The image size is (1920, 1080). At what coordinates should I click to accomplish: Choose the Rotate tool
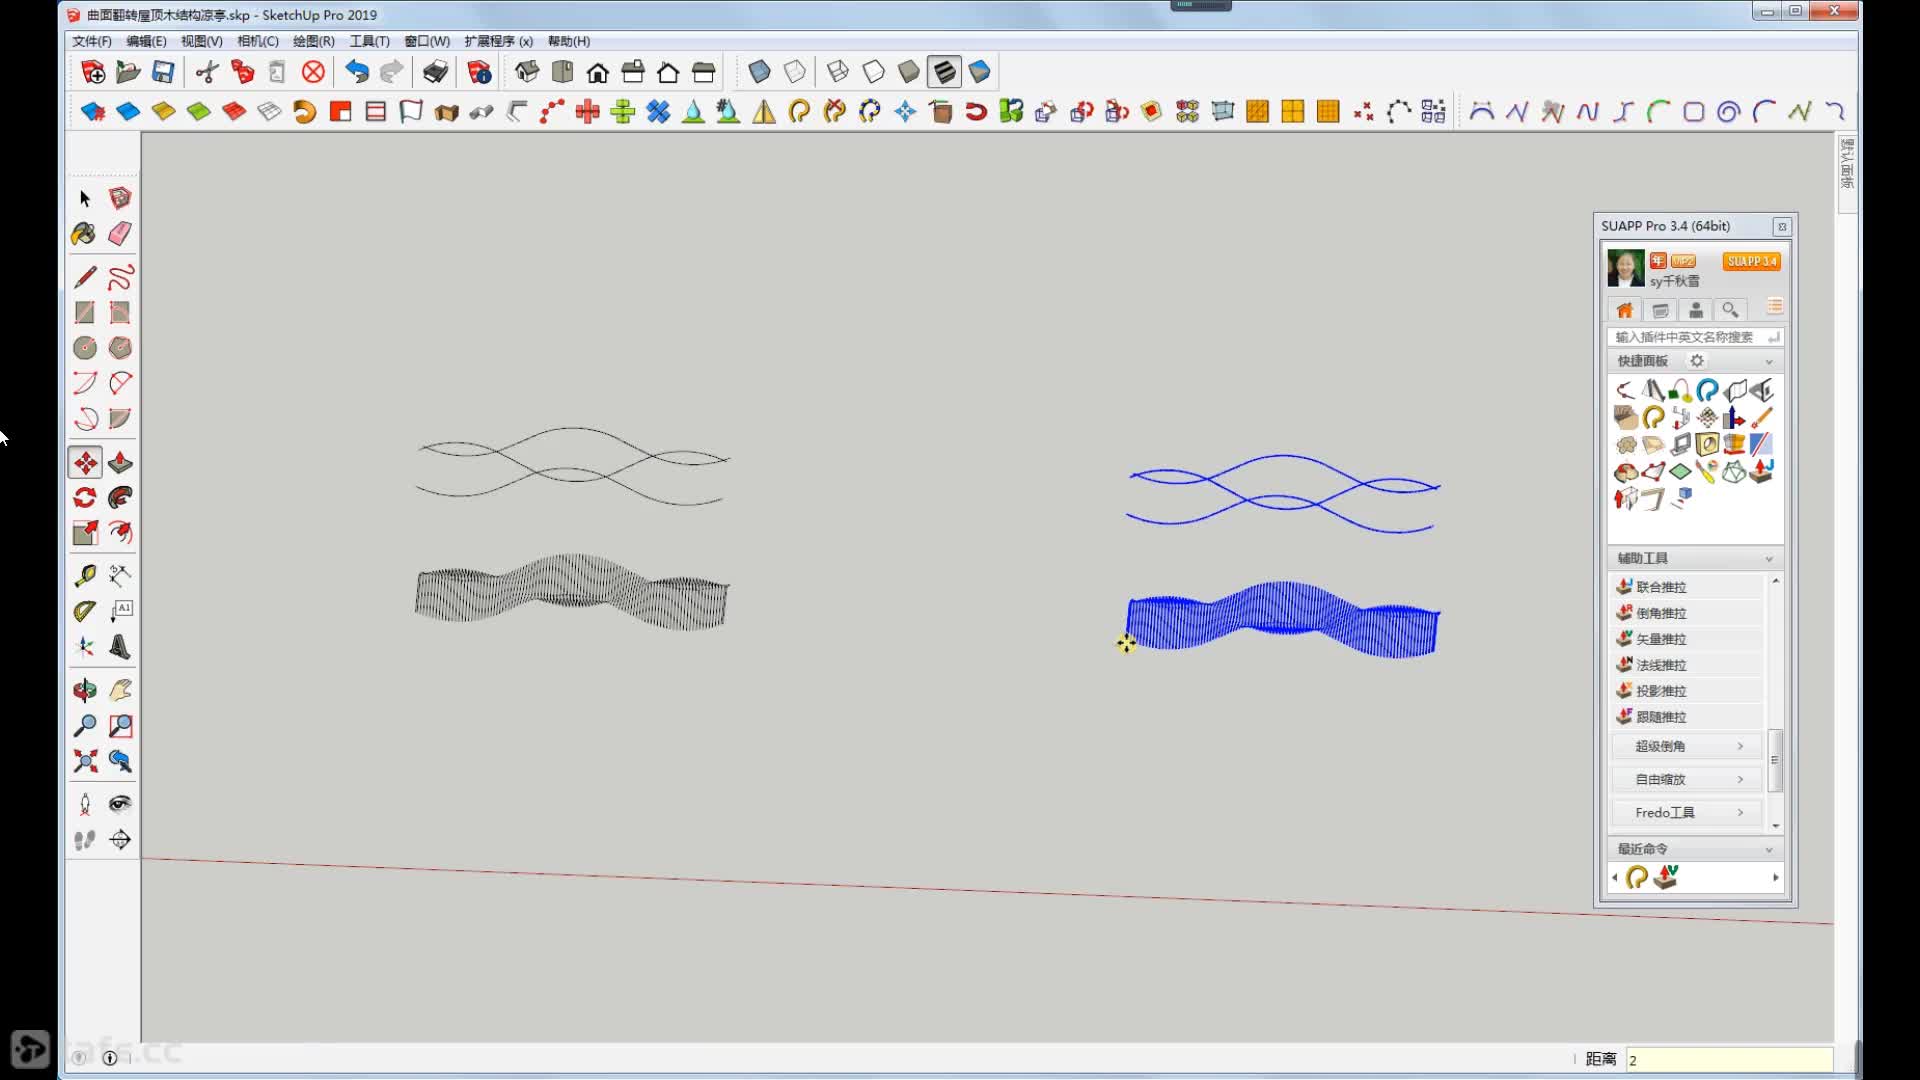tap(85, 497)
